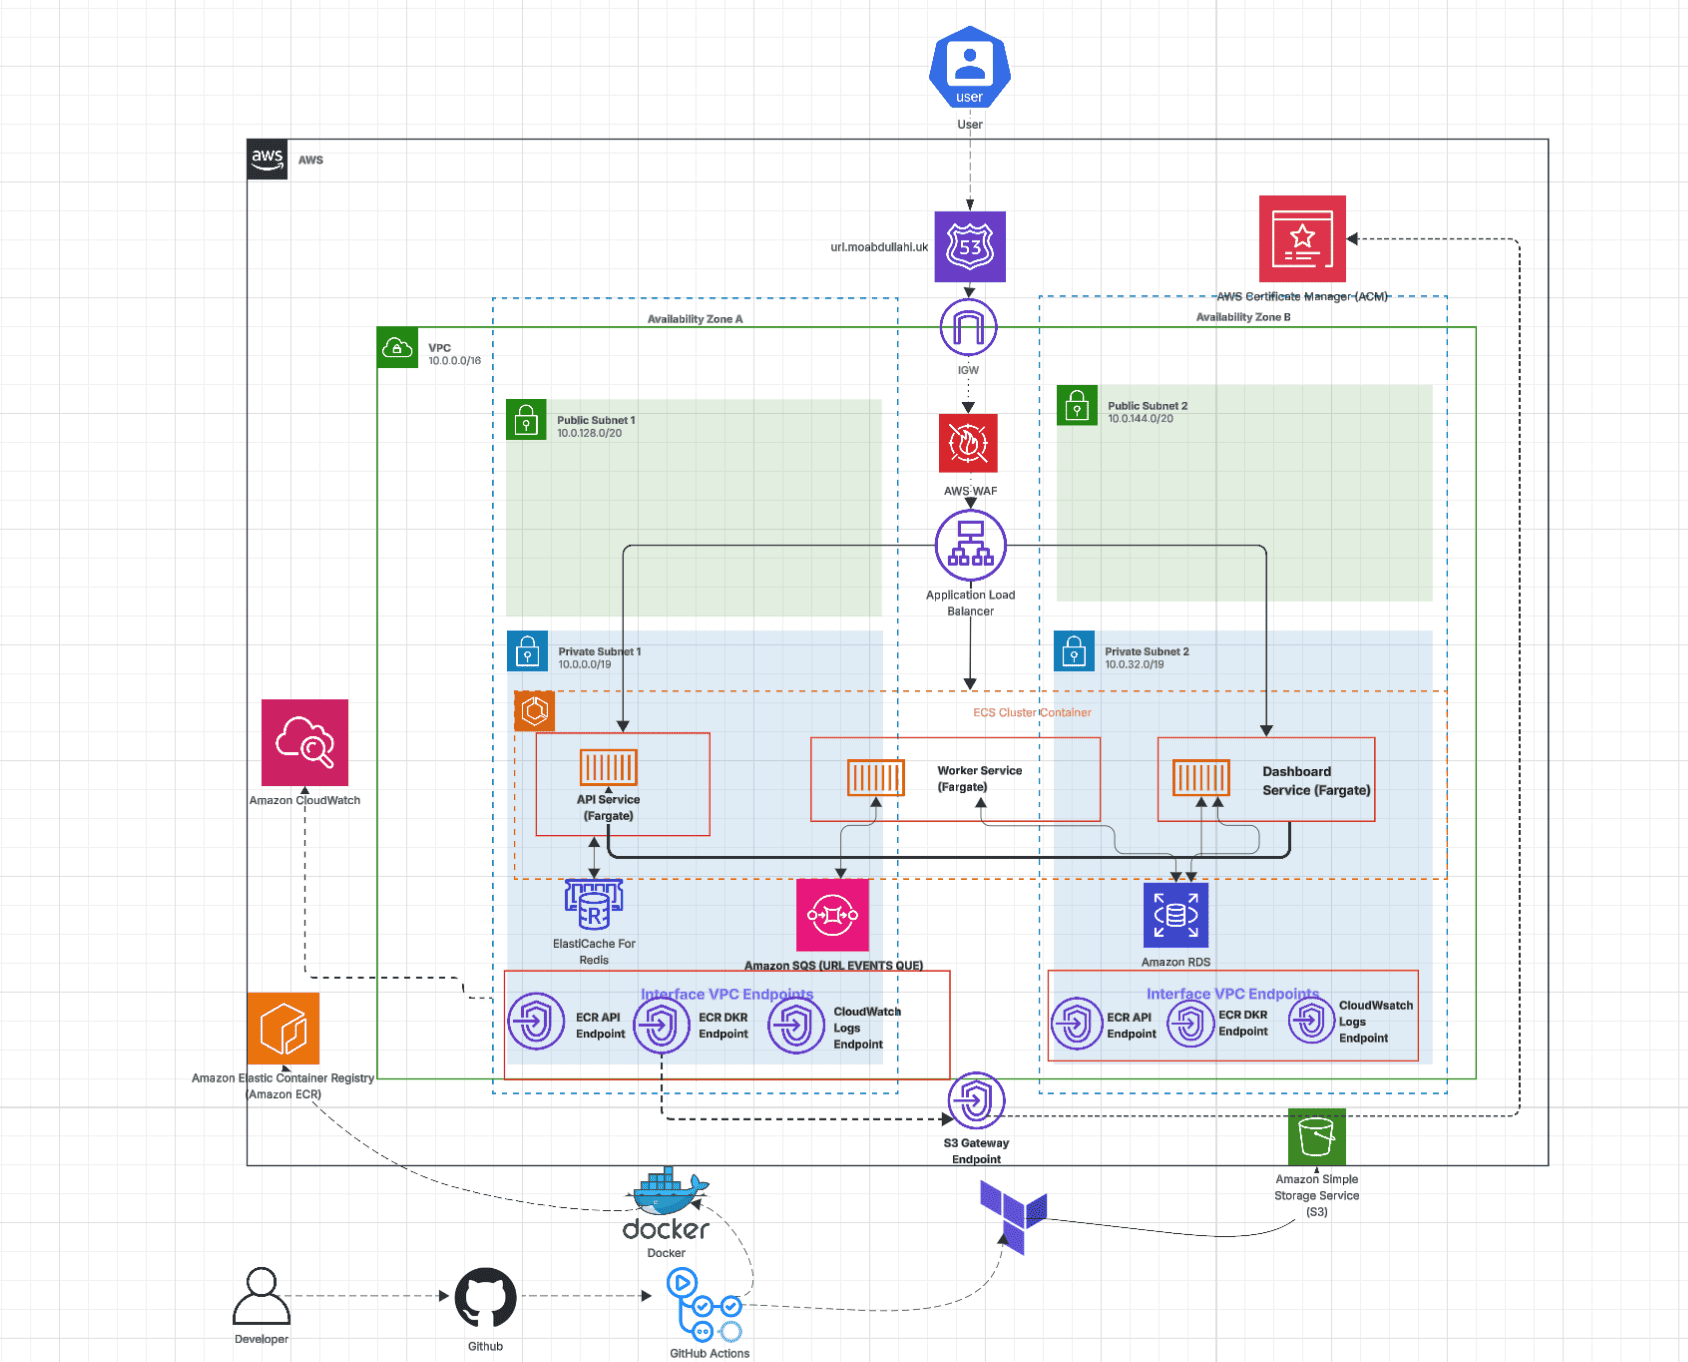Viewport: 1688px width, 1362px height.
Task: Select zone B ECR DKR Endpoint icon
Action: pos(1190,1023)
